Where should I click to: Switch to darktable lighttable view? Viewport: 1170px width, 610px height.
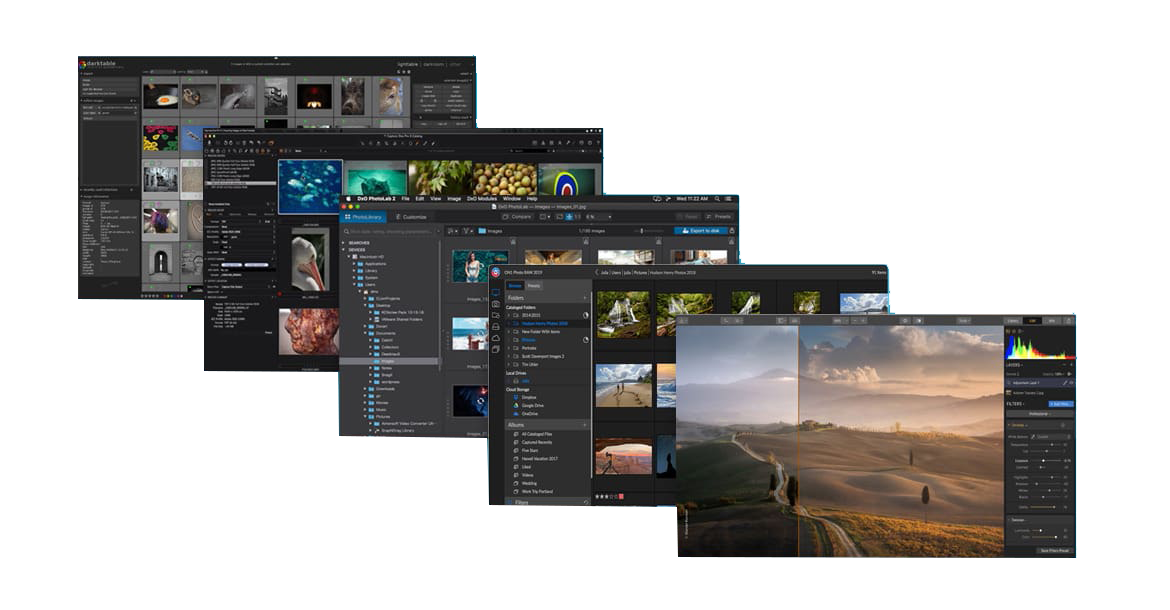(406, 64)
